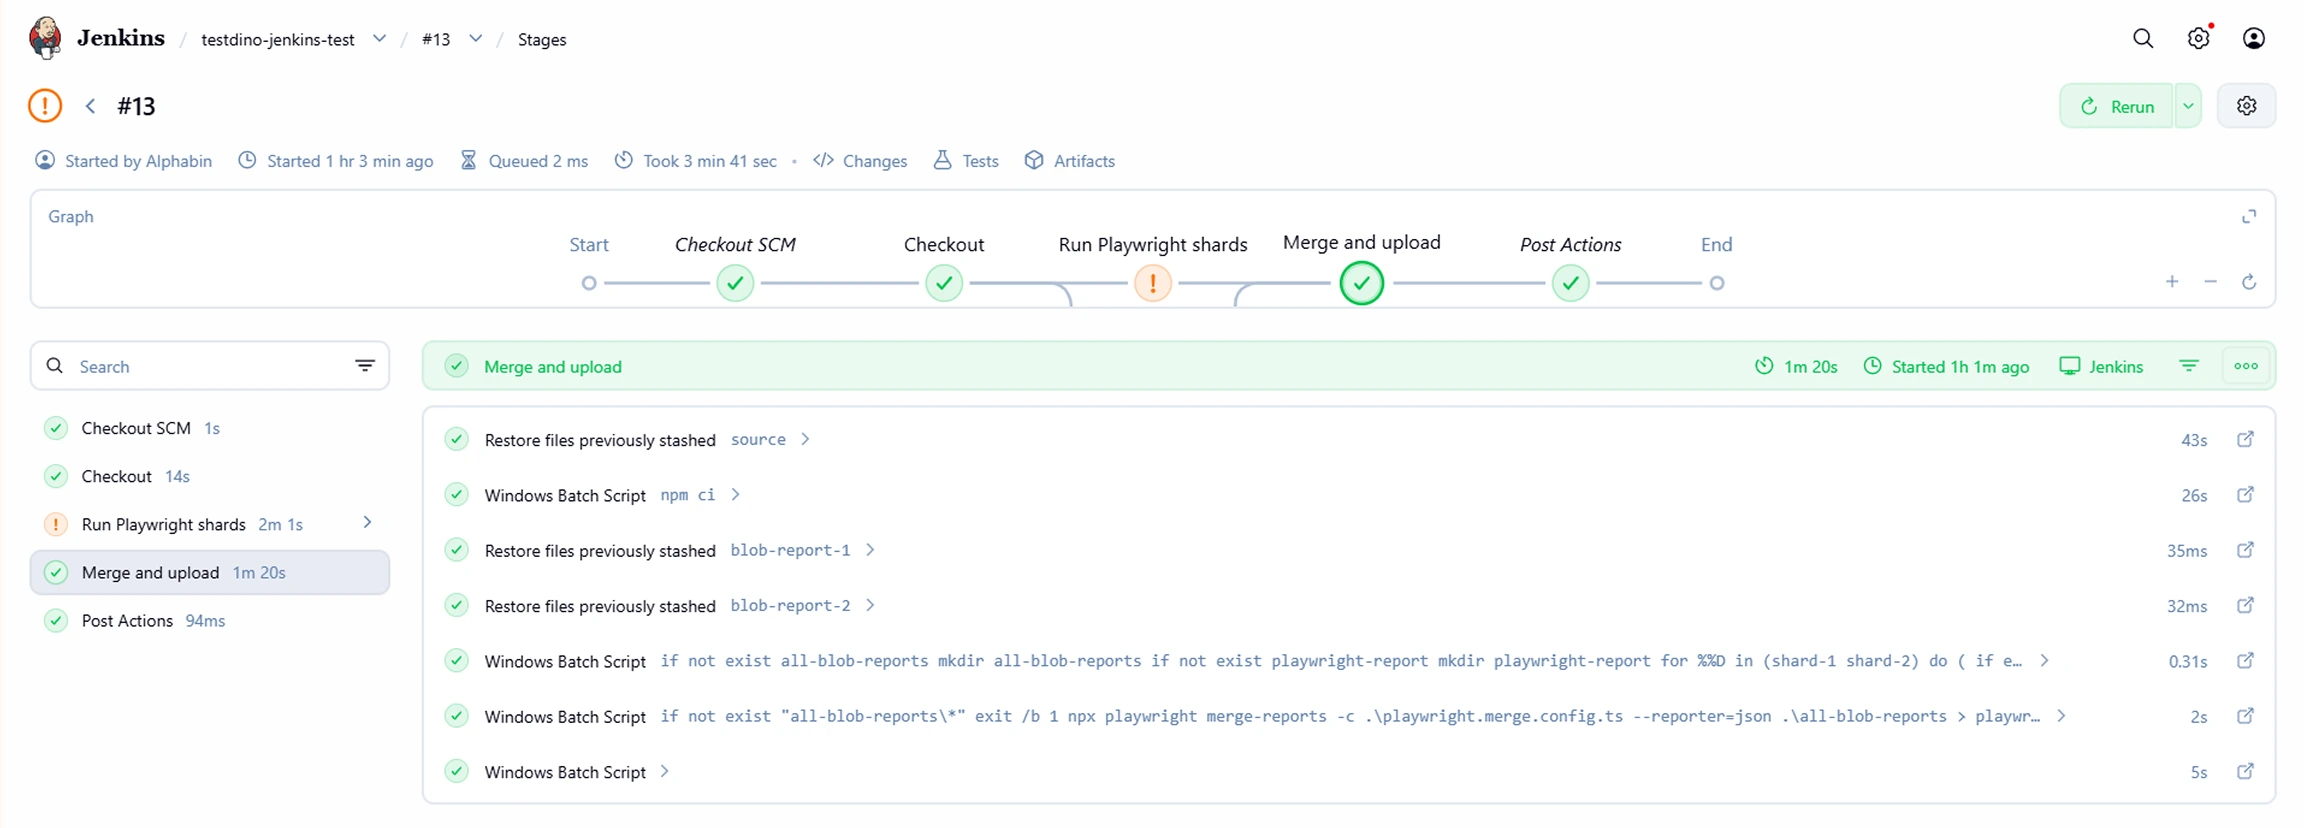Screen dimensions: 2304x828
Task: Open the search magnifier in the header
Action: 2142,38
